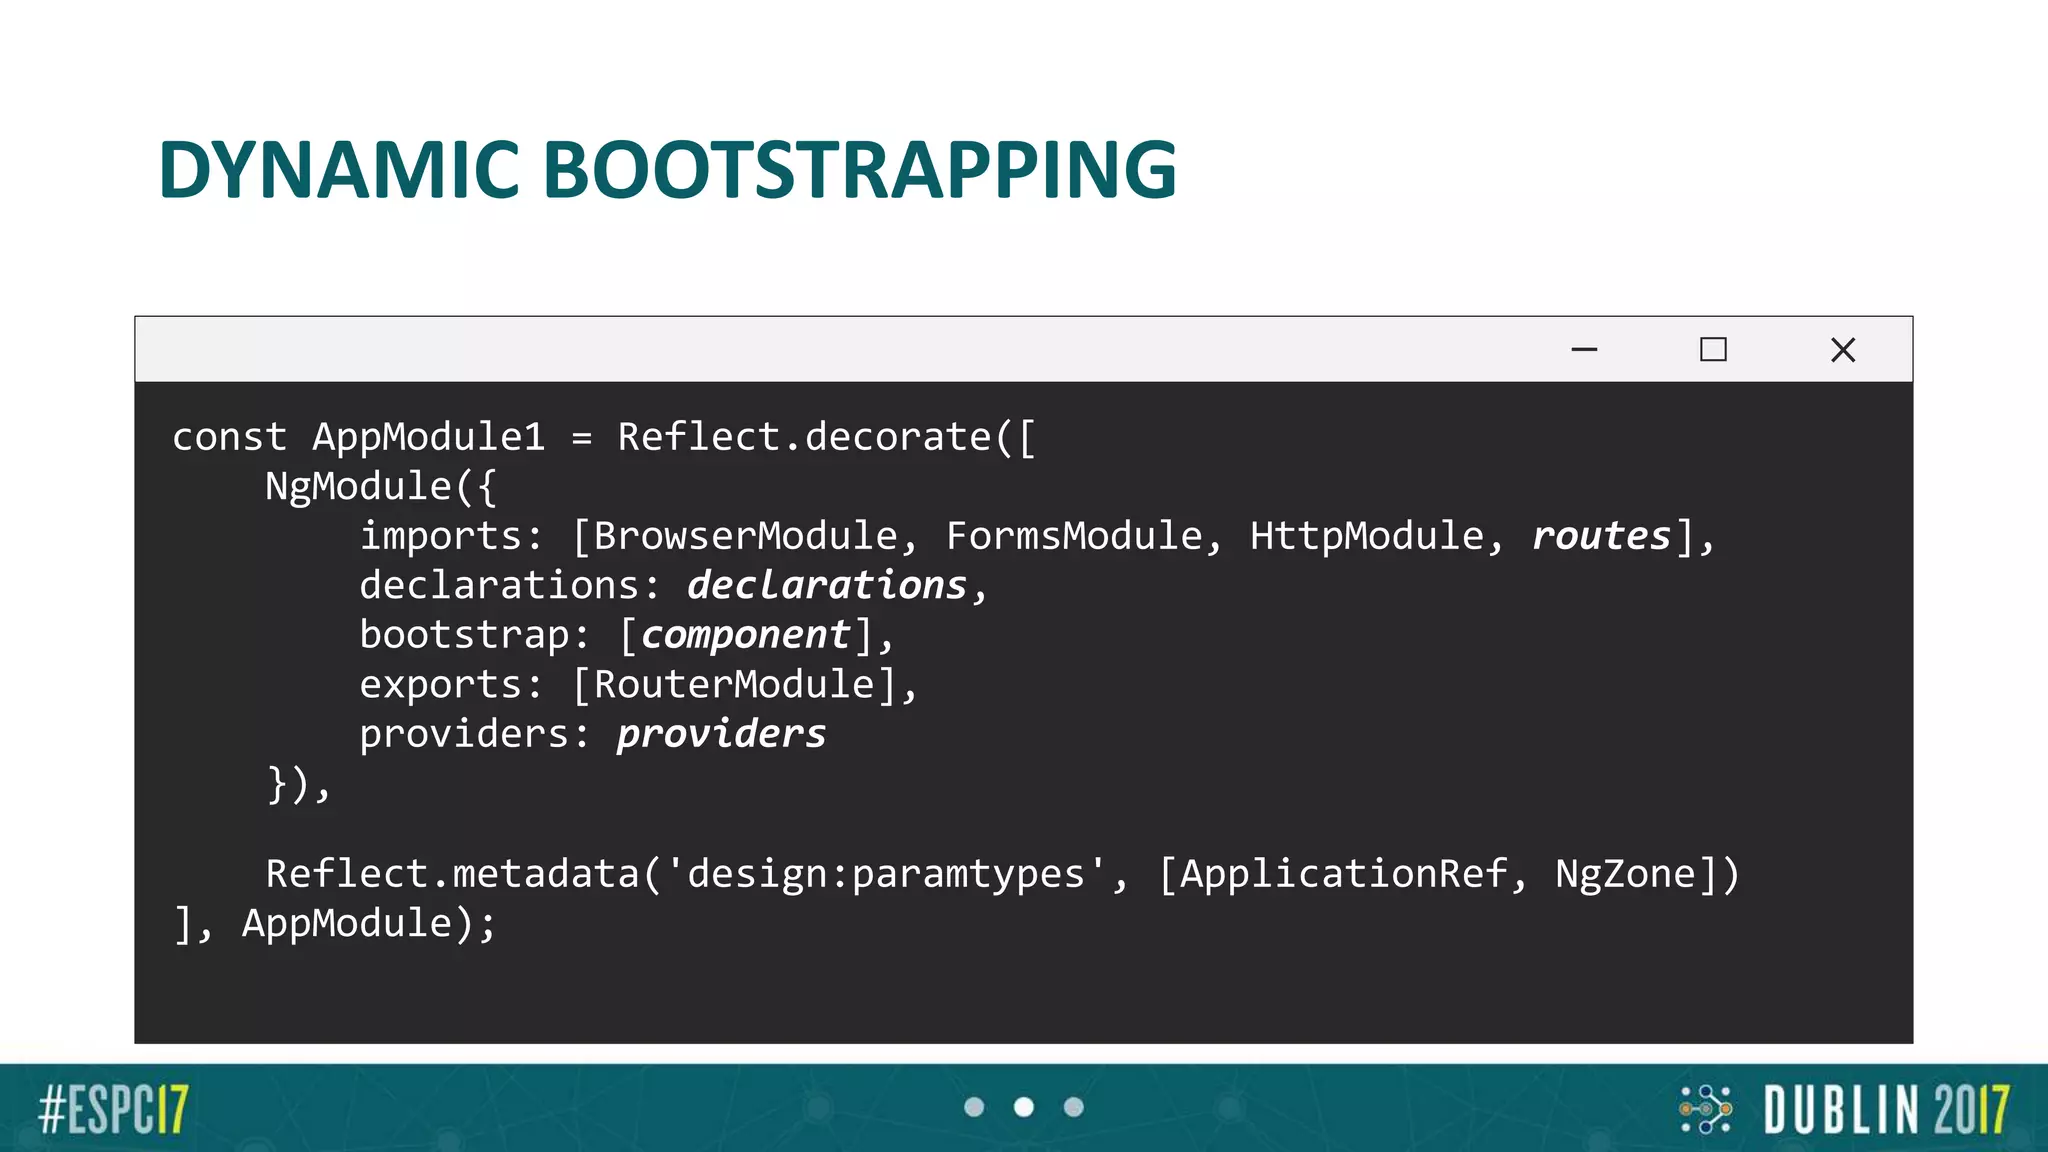Click the DUBLIN 2017 logo text
This screenshot has width=2048, height=1152.
point(1887,1110)
